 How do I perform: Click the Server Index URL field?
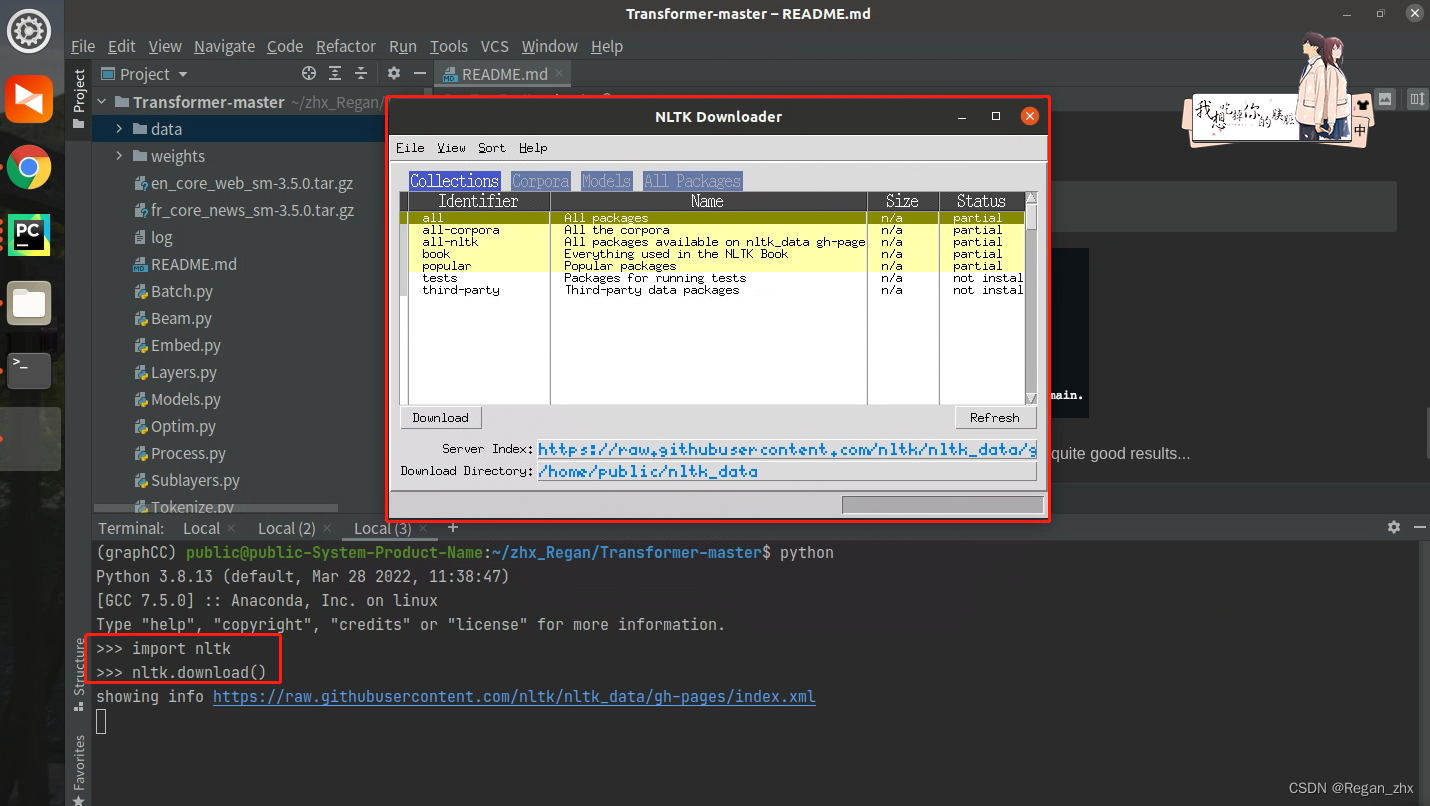point(787,449)
